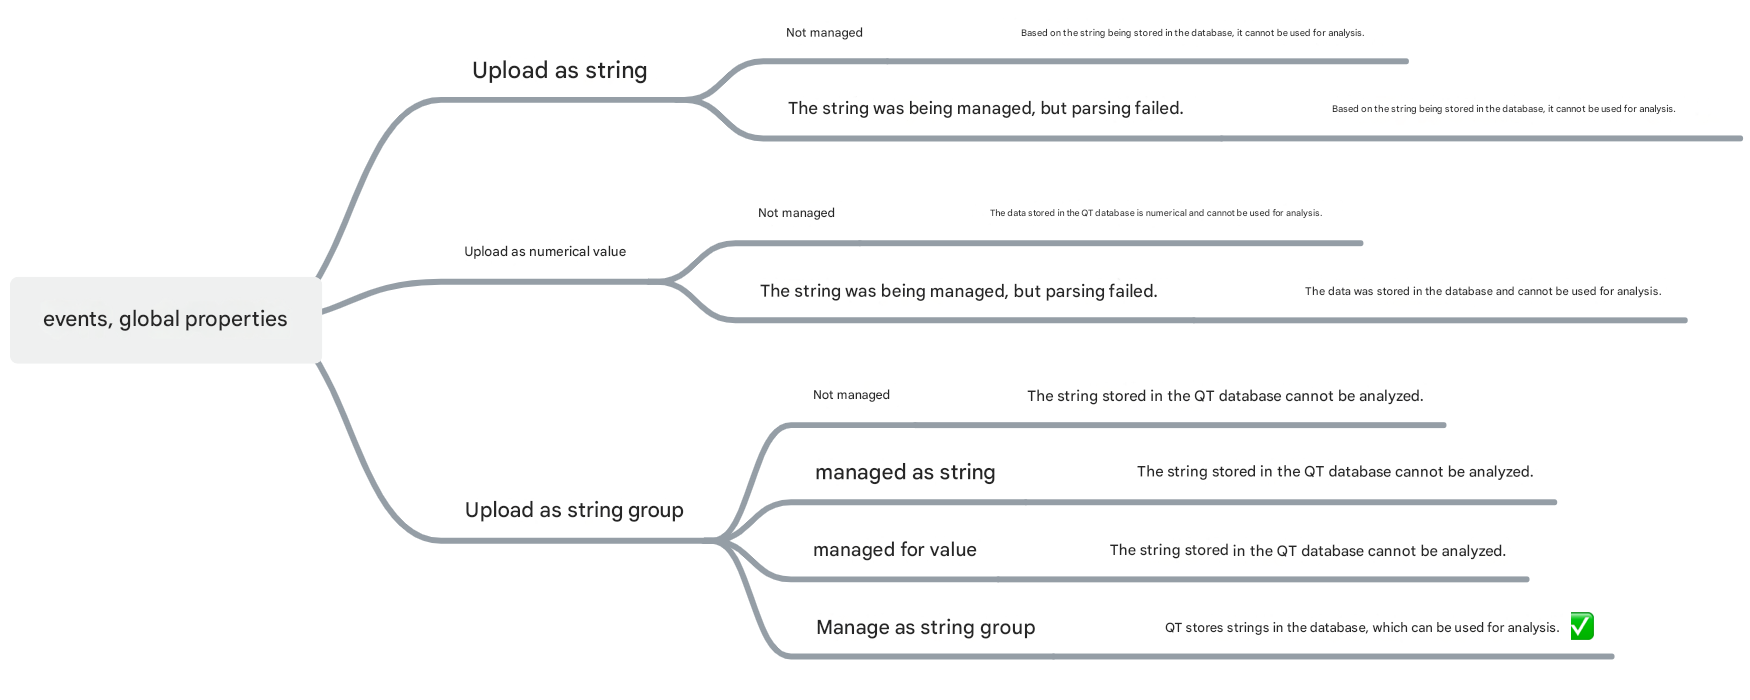Screen dimensions: 1750x700
Task: Click the parsing failed node under Upload as string
Action: pyautogui.click(x=985, y=108)
